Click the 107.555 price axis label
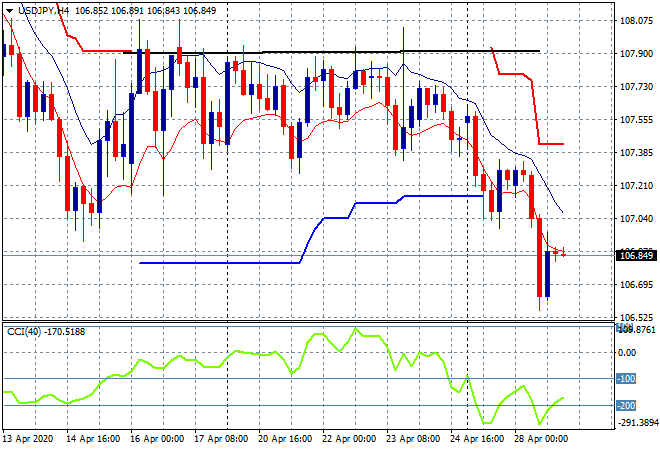This screenshot has width=660, height=450. [x=636, y=120]
